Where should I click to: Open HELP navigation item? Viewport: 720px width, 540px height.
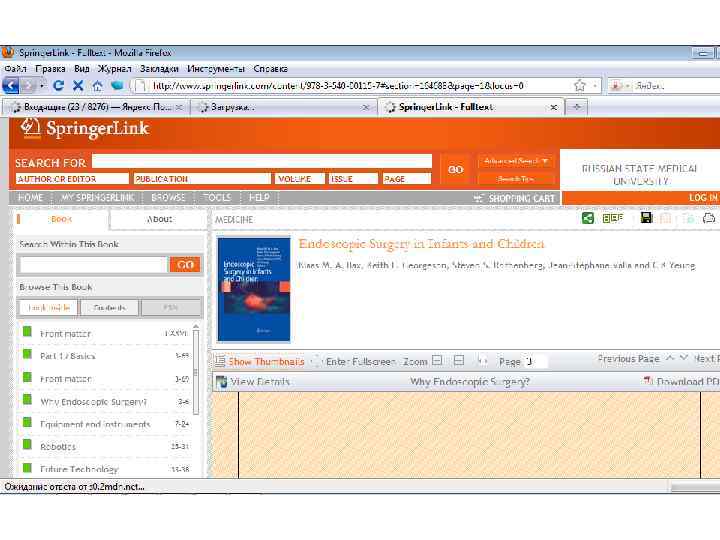[x=259, y=197]
